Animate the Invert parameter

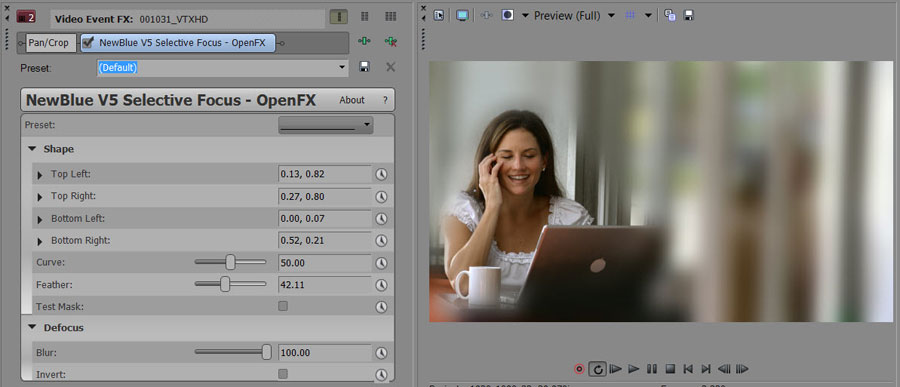coord(381,375)
